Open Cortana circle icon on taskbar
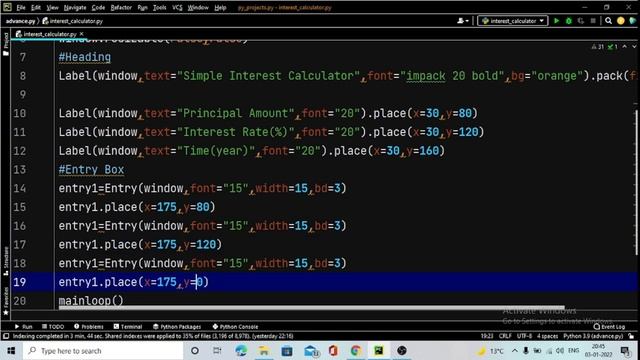Viewport: 640px width, 360px height. (195, 351)
